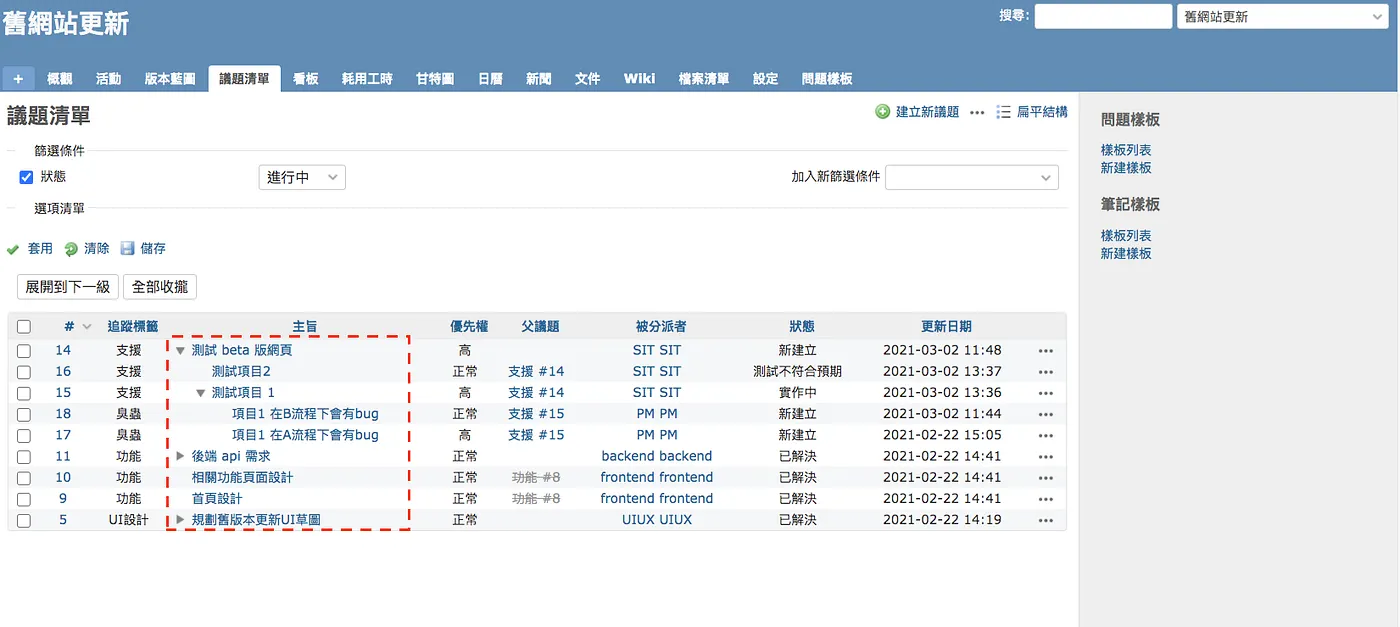1400x627 pixels.
Task: Open the 檔案清單 tab
Action: (704, 79)
